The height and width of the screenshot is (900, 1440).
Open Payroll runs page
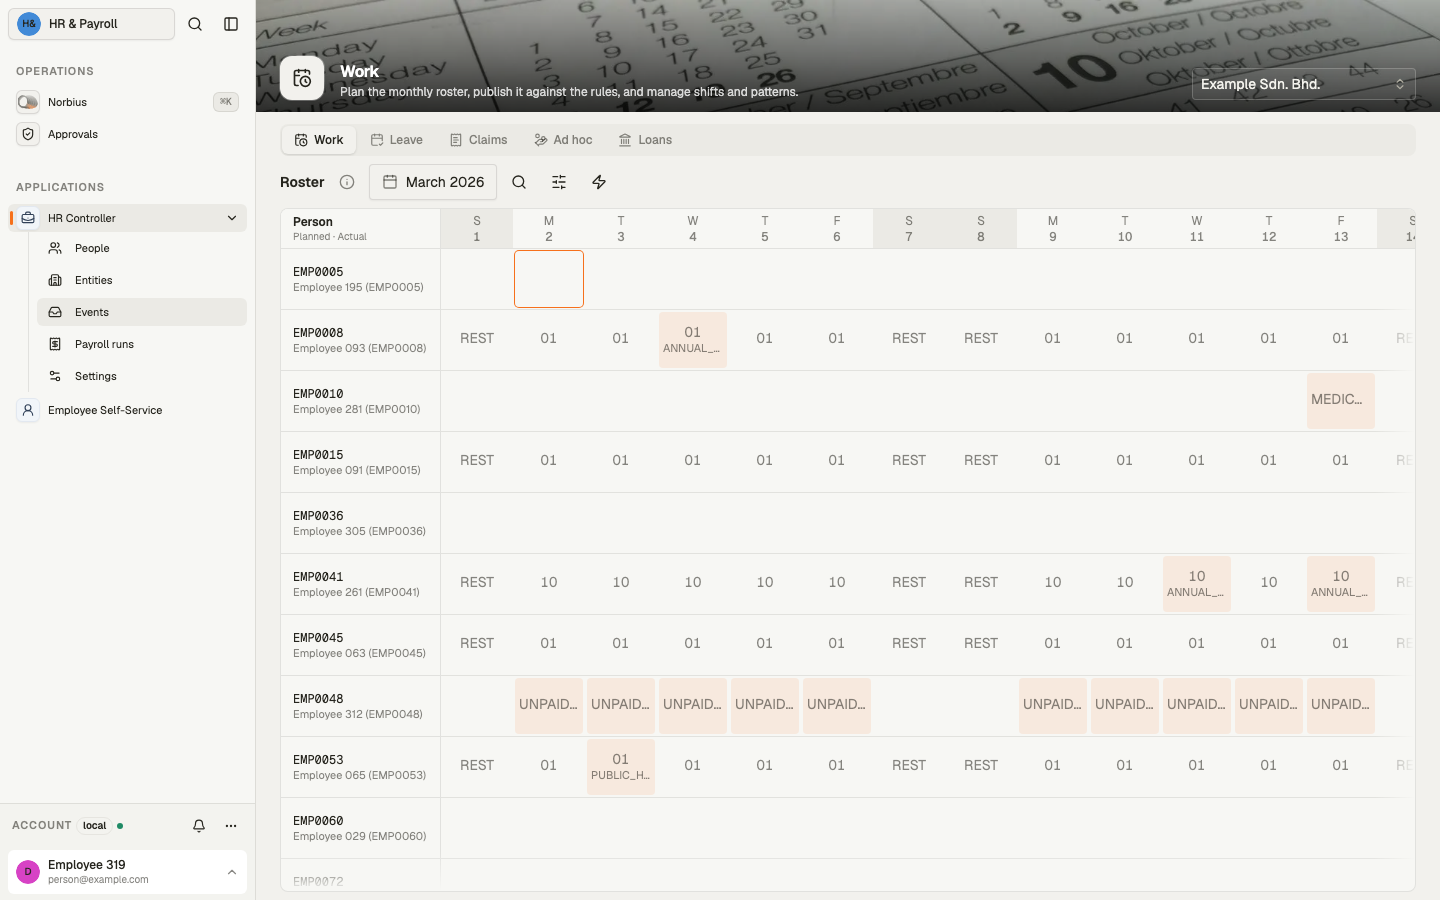click(142, 344)
